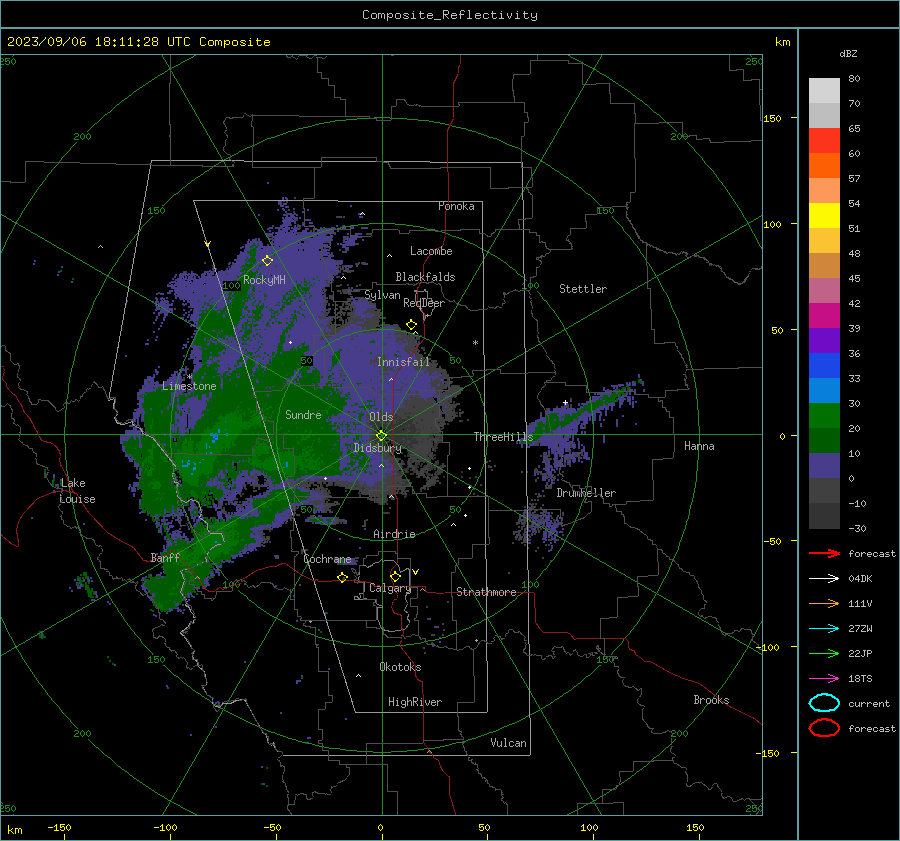Click the Hanna town label
Image resolution: width=900 pixels, height=841 pixels.
(x=699, y=446)
